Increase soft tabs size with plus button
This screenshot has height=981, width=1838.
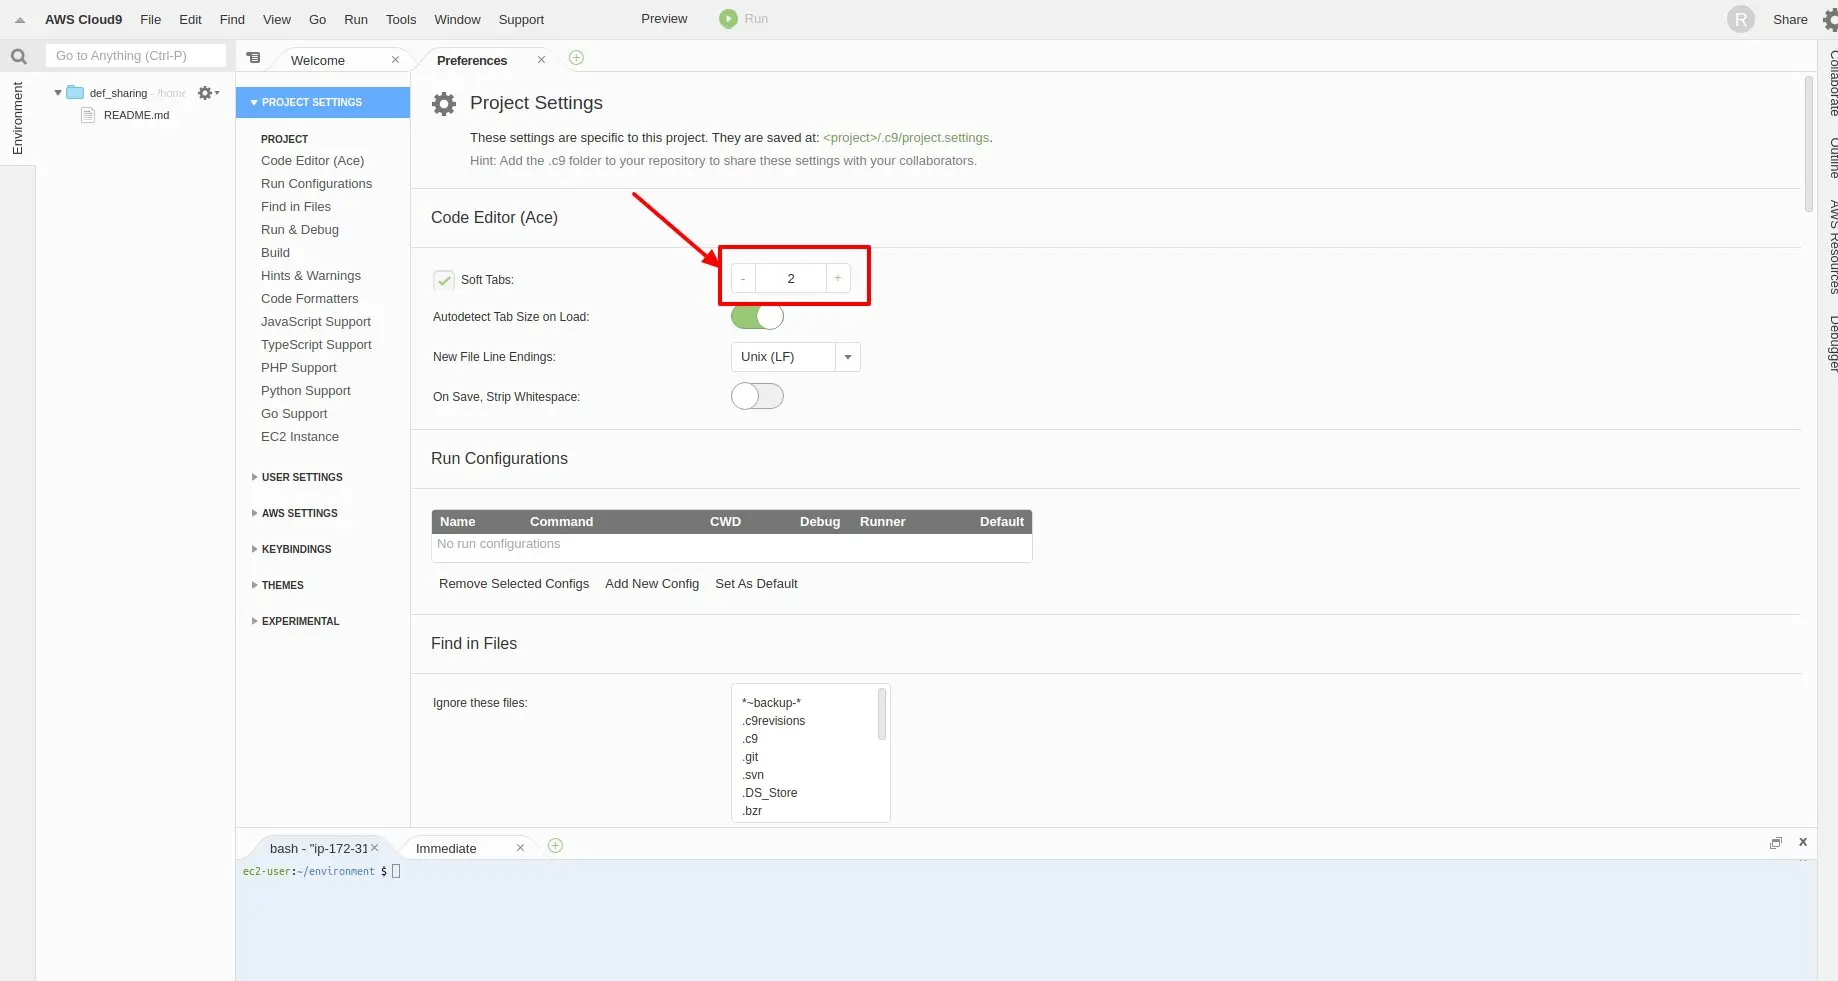pos(838,278)
